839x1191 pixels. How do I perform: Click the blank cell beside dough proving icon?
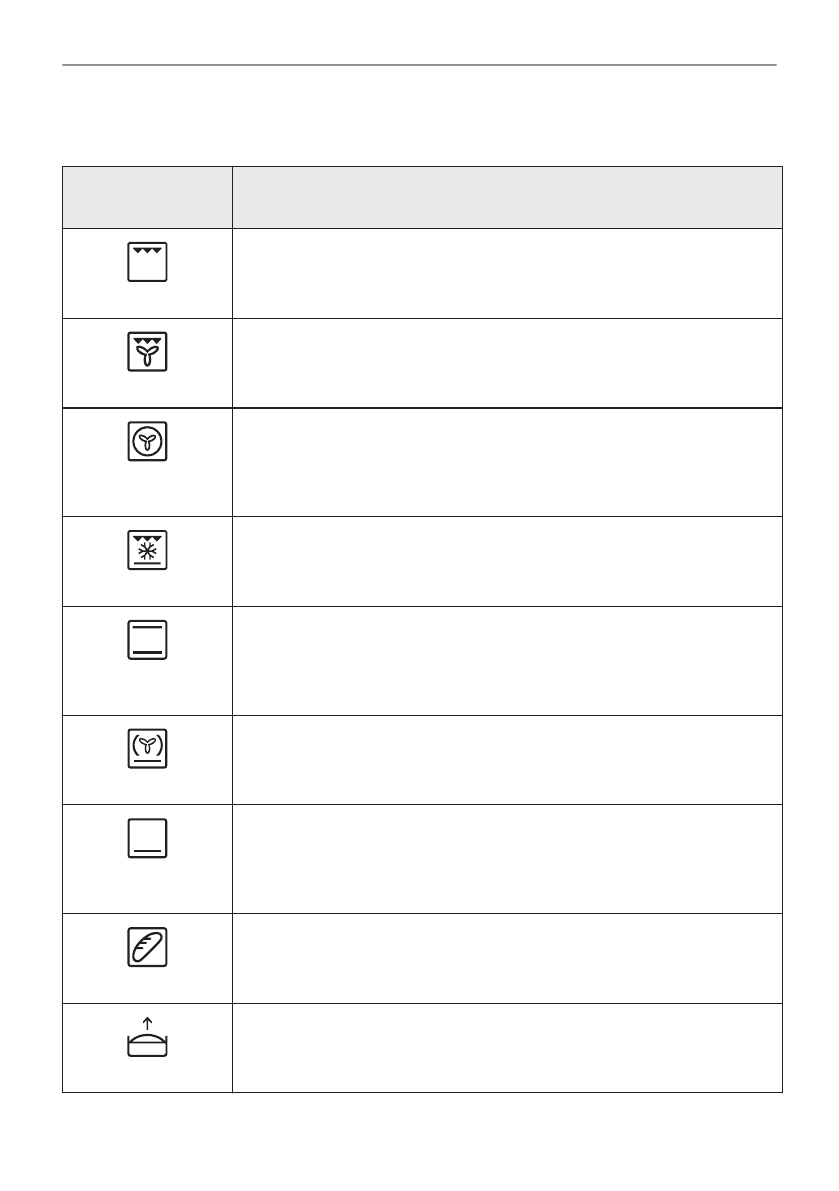(x=506, y=1047)
